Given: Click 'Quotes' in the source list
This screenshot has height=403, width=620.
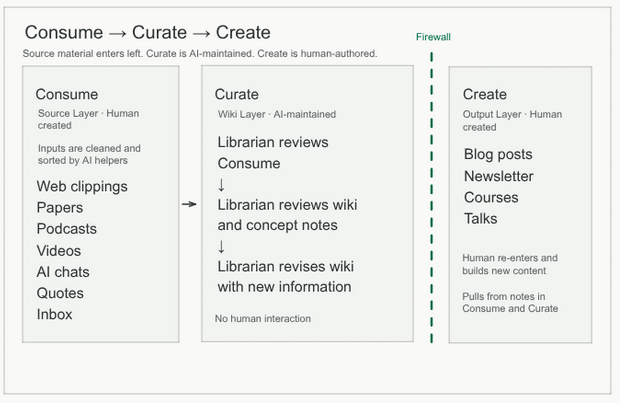Looking at the screenshot, I should (60, 293).
